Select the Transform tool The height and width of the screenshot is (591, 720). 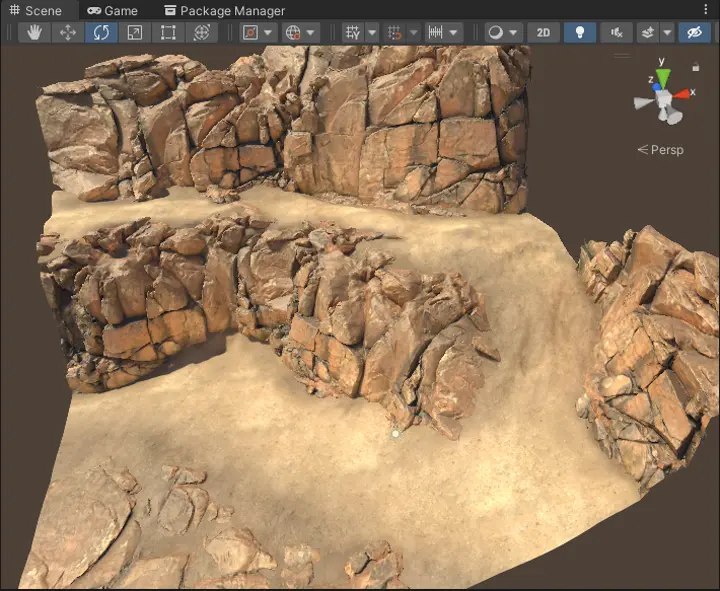click(202, 33)
